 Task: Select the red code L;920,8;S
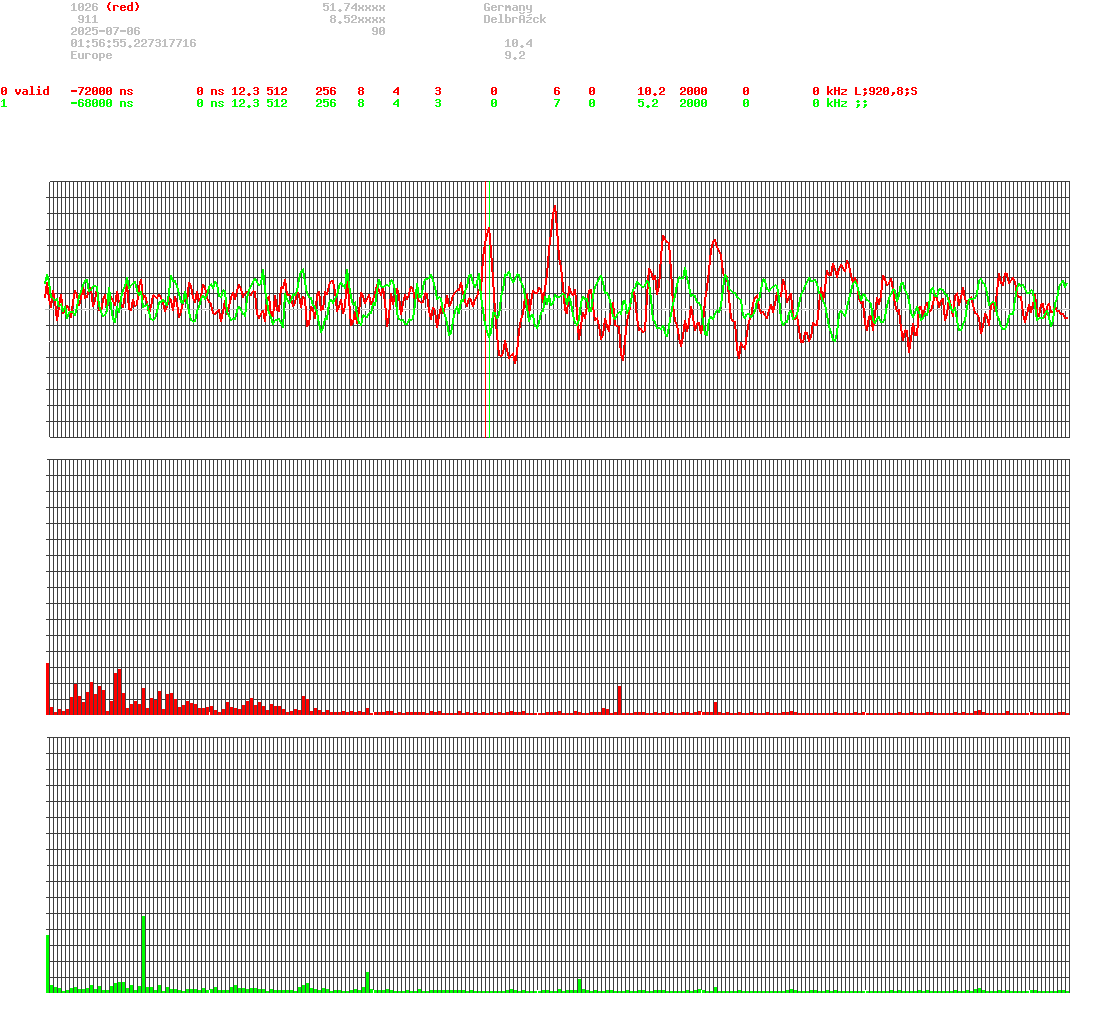[x=885, y=92]
